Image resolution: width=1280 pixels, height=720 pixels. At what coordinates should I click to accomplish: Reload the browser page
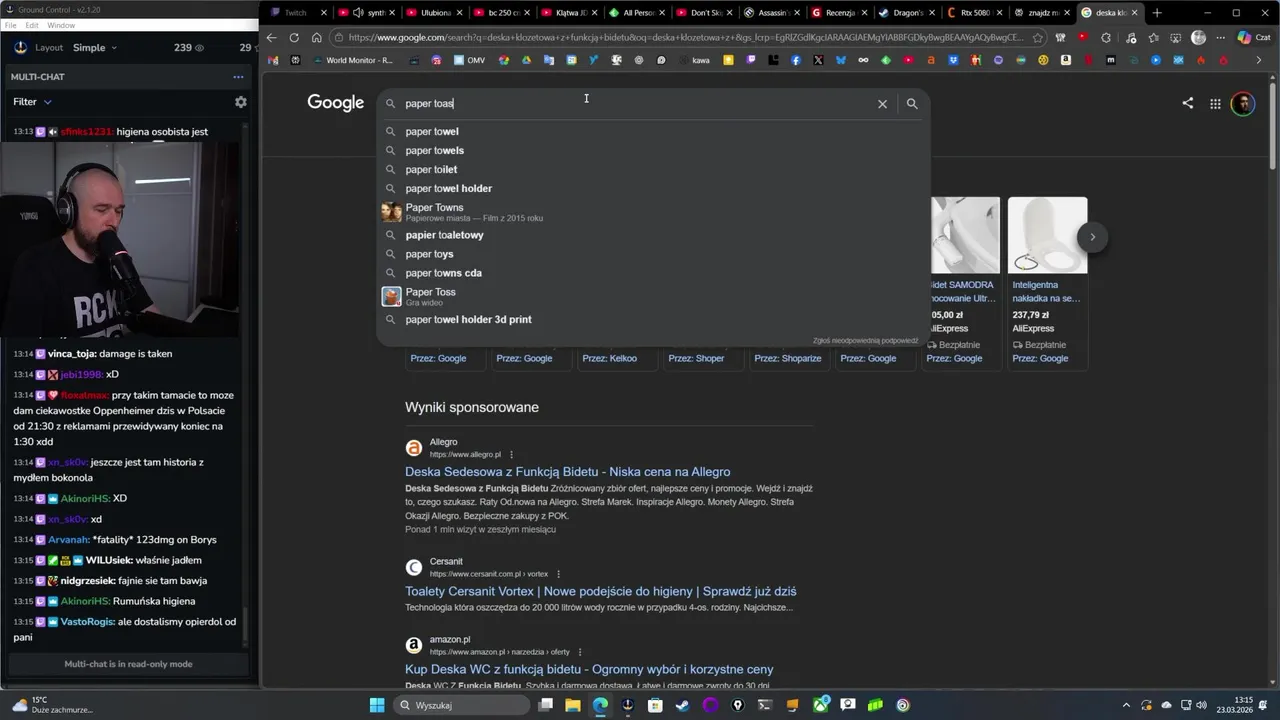coord(294,38)
